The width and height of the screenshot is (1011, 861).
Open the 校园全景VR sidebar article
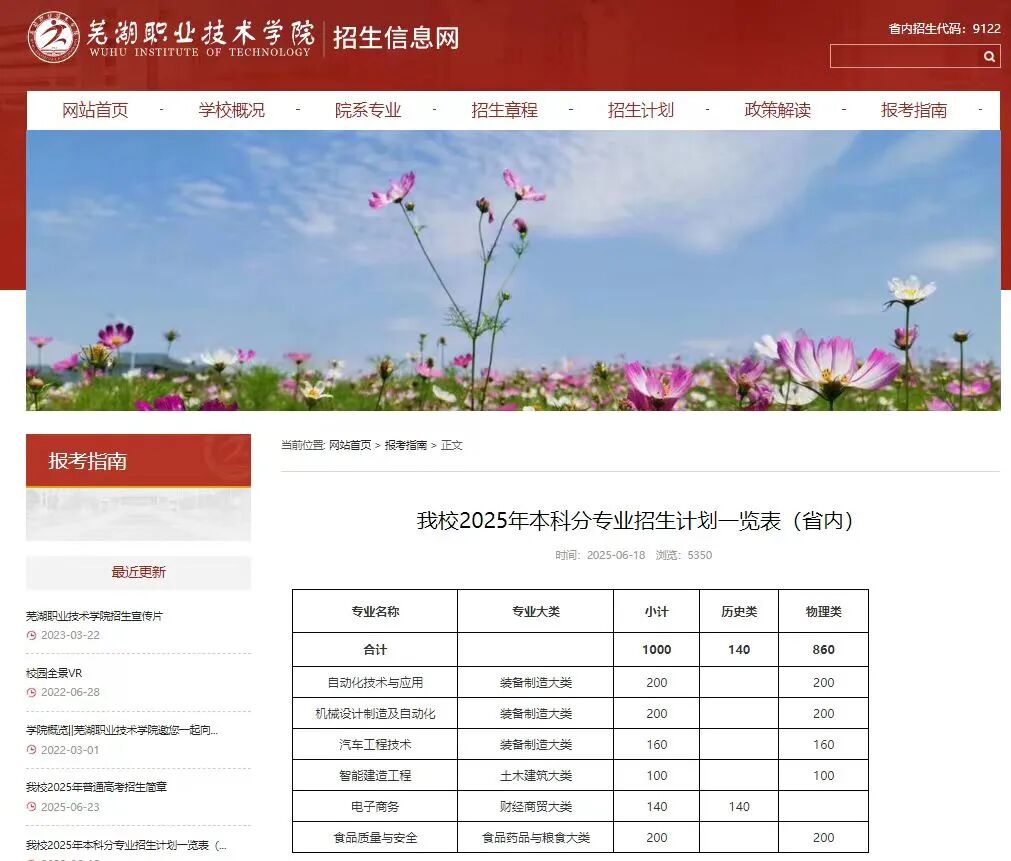[x=54, y=672]
